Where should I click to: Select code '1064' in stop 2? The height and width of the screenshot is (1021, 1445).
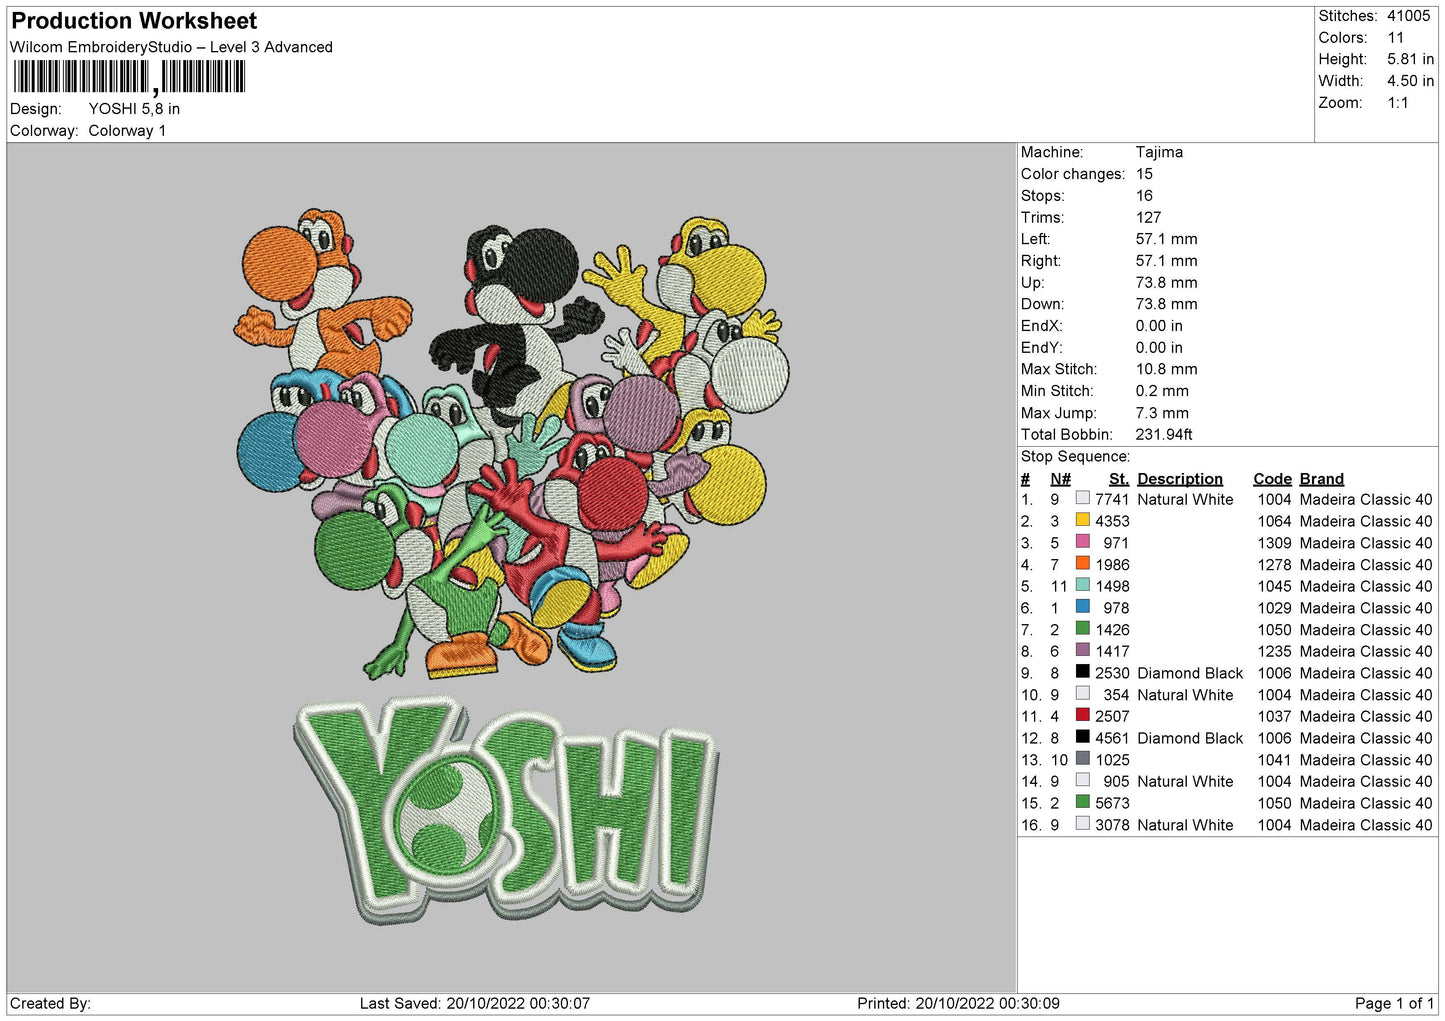click(1274, 521)
